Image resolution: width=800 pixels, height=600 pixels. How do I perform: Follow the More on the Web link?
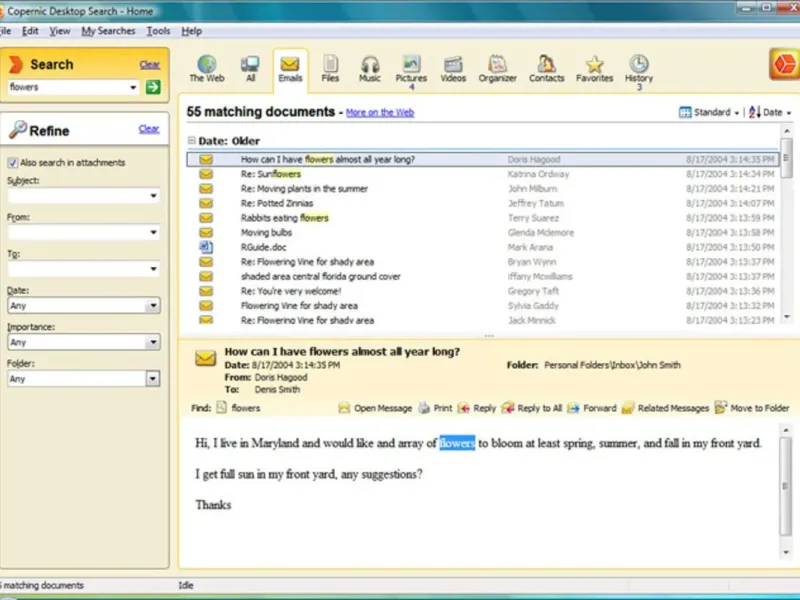pos(380,113)
